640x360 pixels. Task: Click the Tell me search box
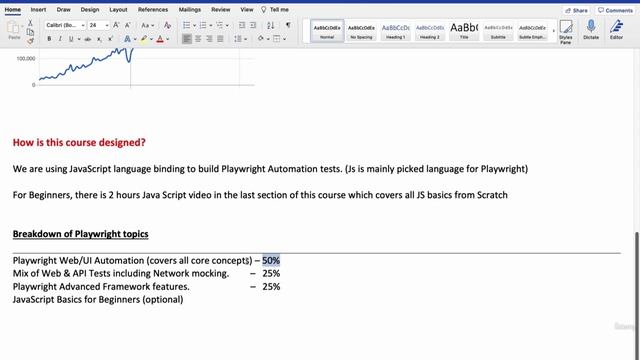275,9
